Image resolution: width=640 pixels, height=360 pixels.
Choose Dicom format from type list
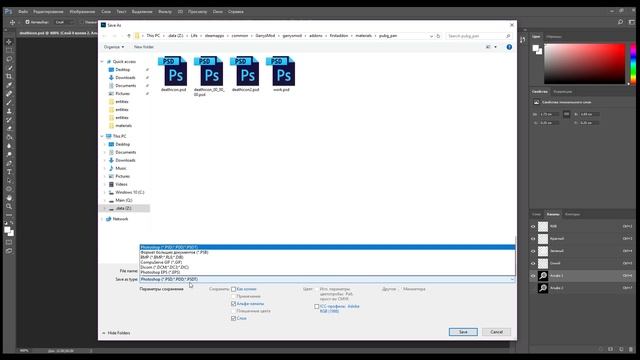[x=327, y=267]
